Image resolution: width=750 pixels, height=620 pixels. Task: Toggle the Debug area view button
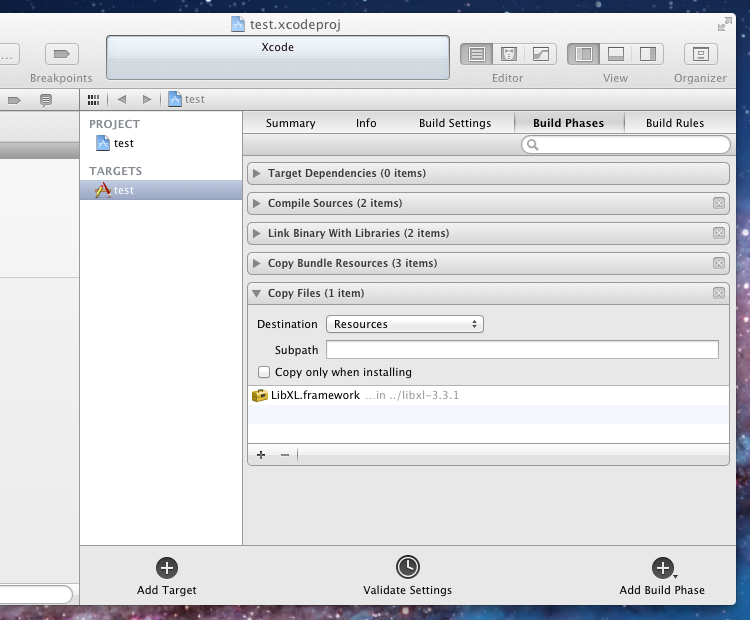pos(616,54)
